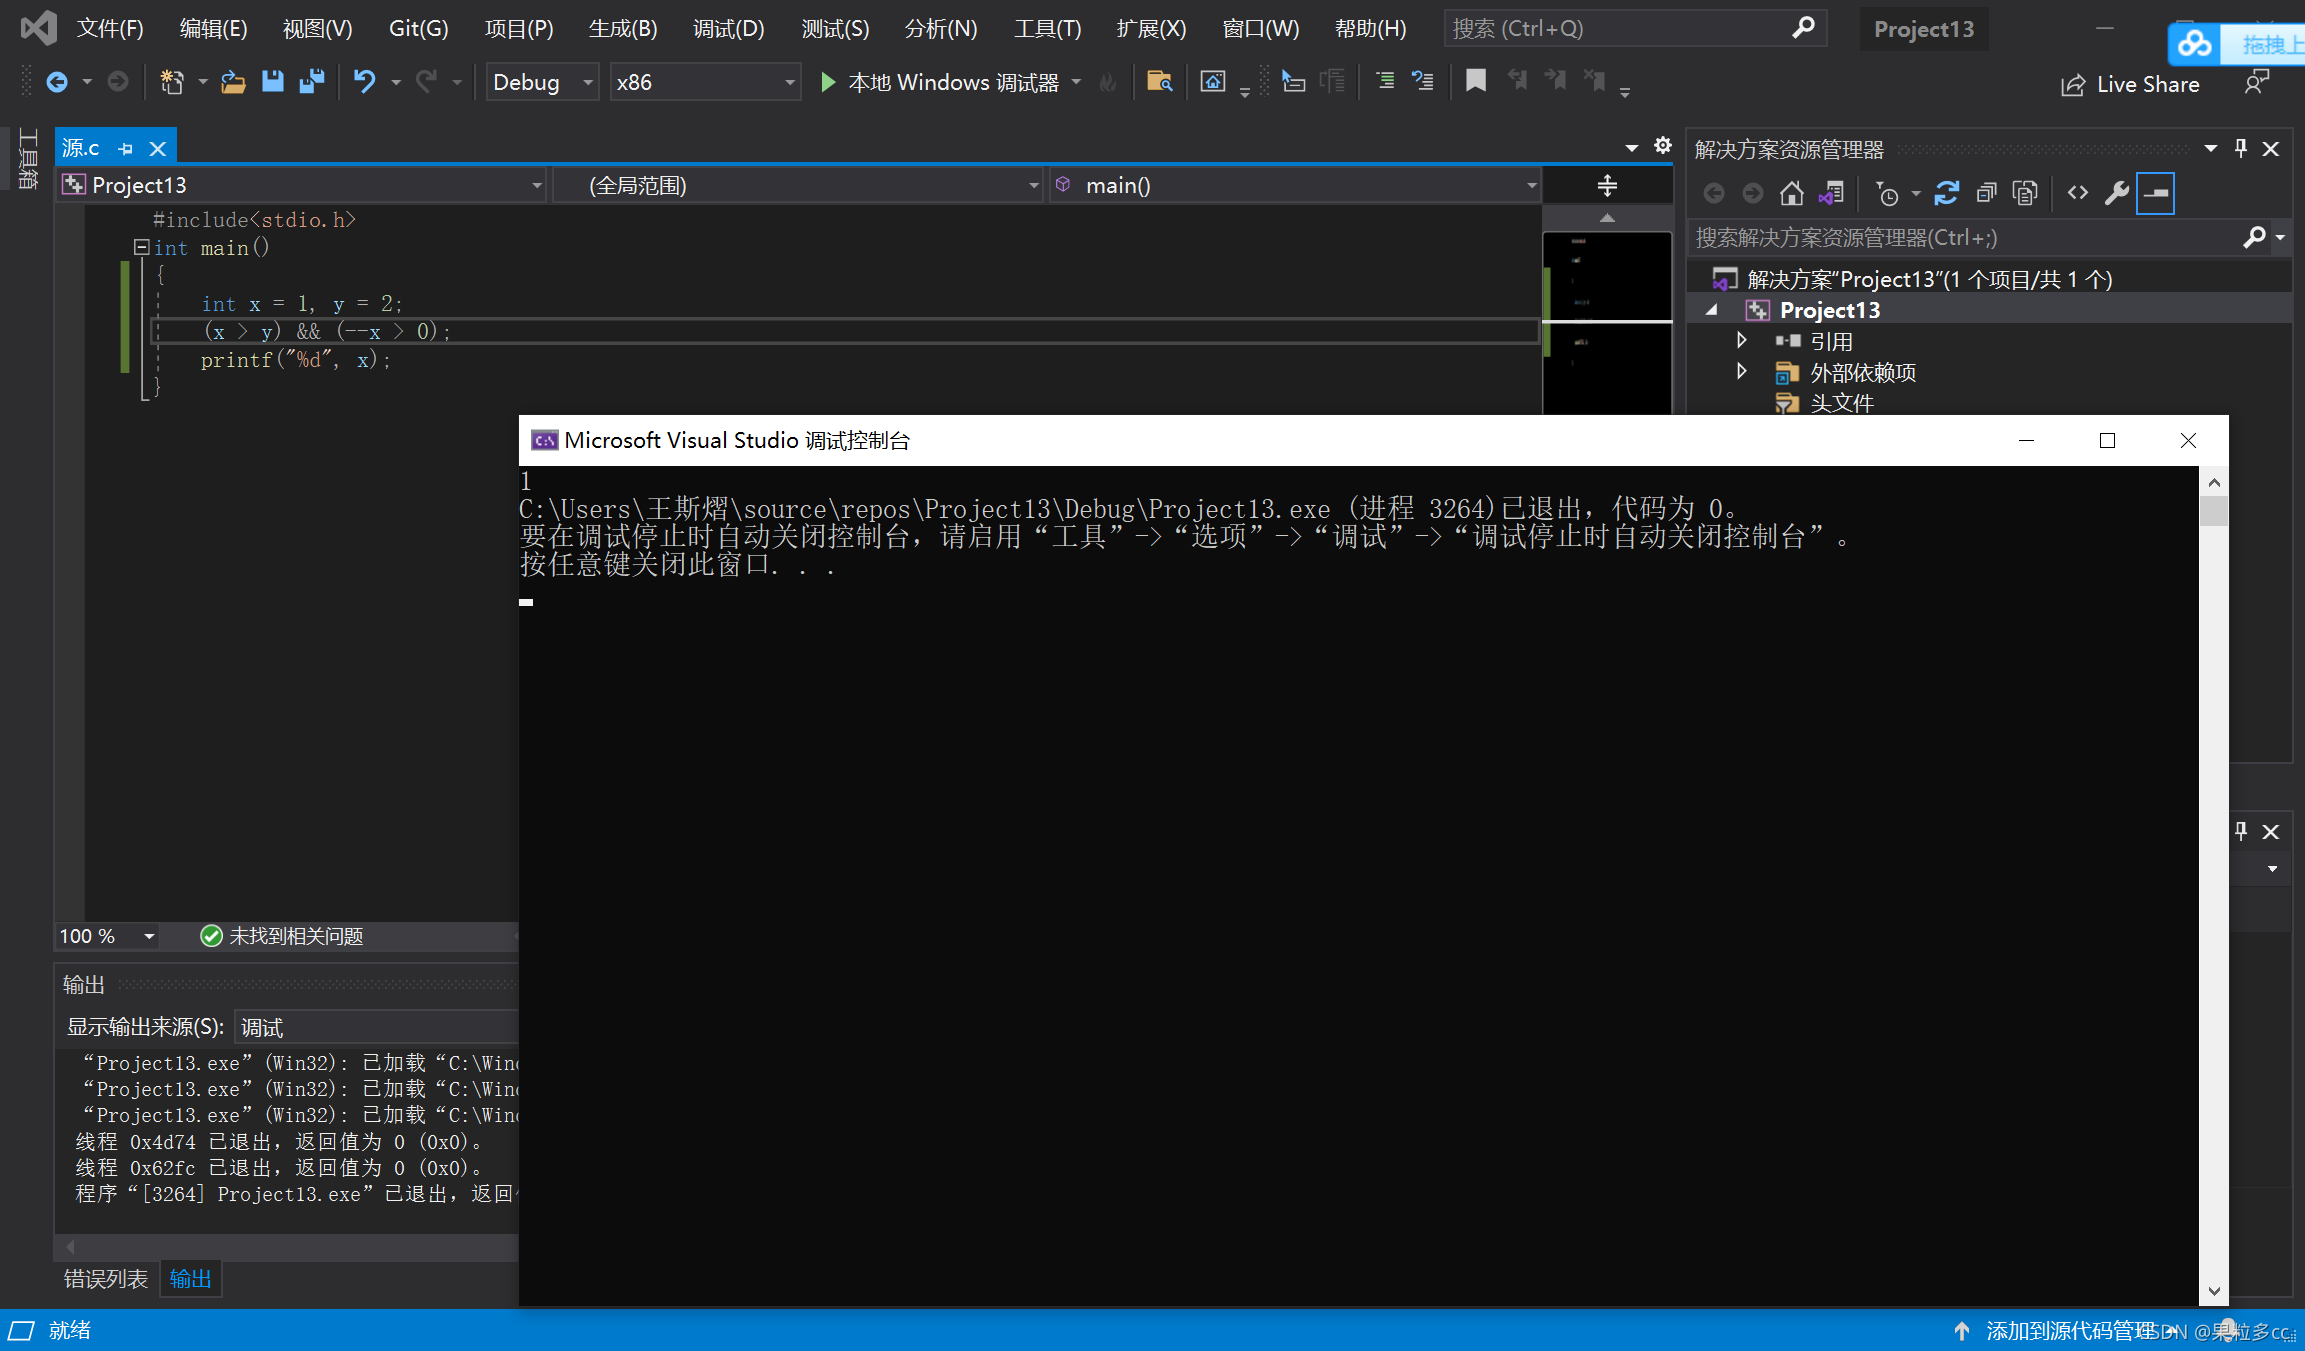The image size is (2305, 1351).
Task: Open the 生成(B) menu
Action: tap(623, 29)
